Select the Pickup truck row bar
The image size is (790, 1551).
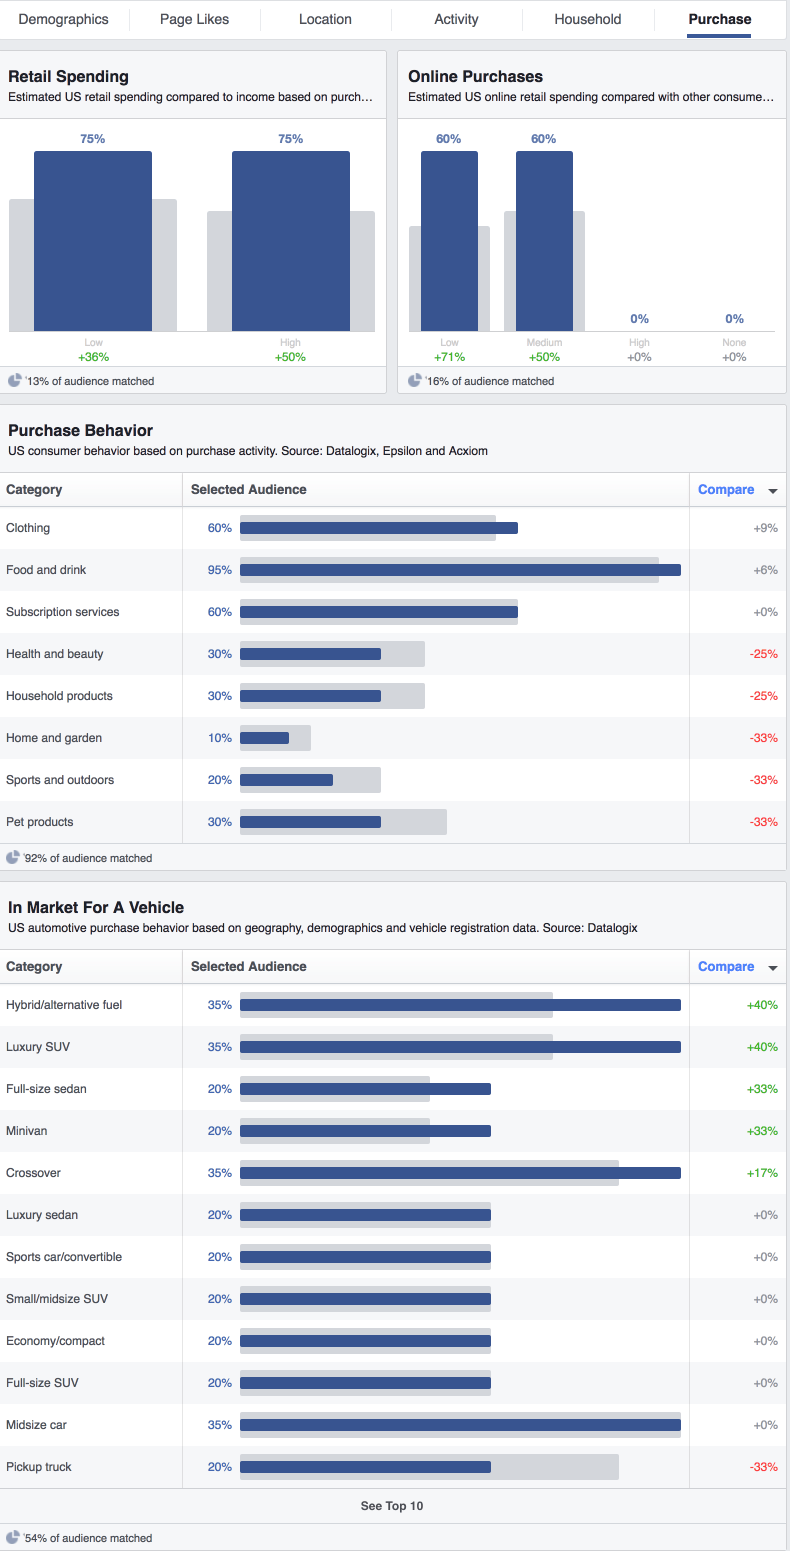coord(365,1467)
